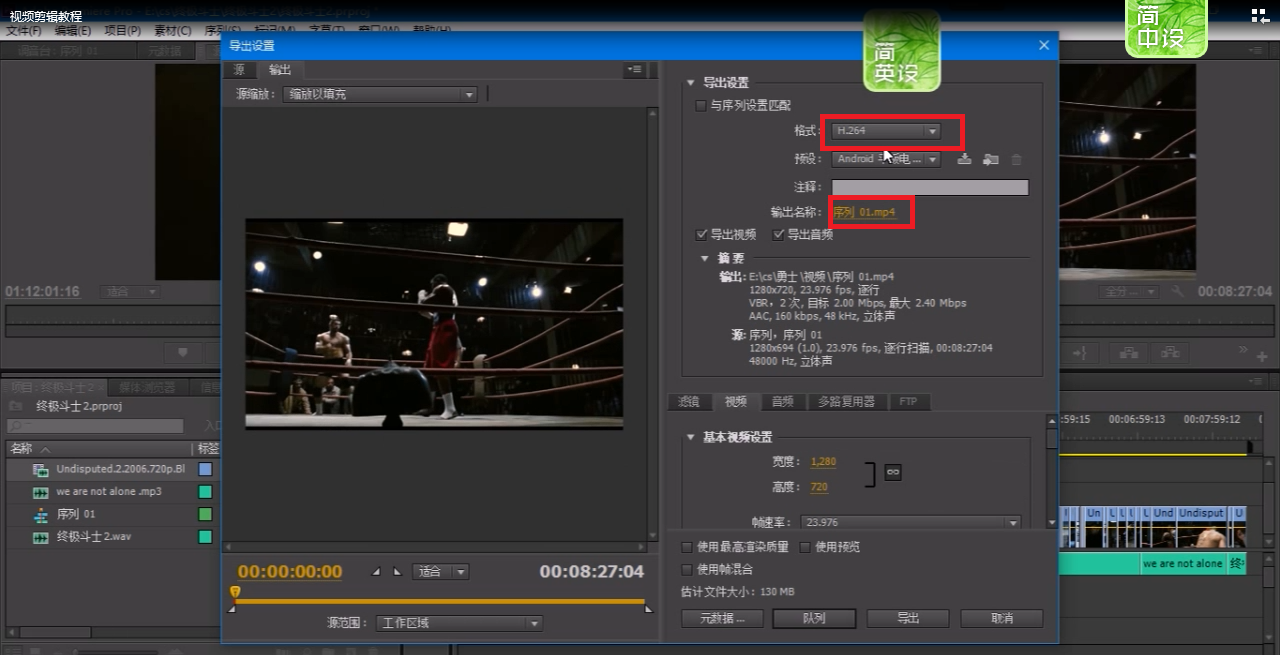Screen dimensions: 1280x655
Task: Click the project panel search field
Action: coord(96,426)
